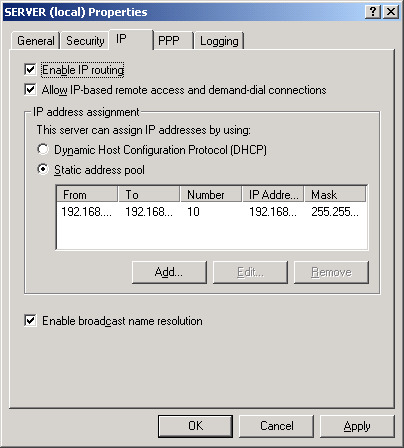Click the help question mark button

click(x=373, y=12)
